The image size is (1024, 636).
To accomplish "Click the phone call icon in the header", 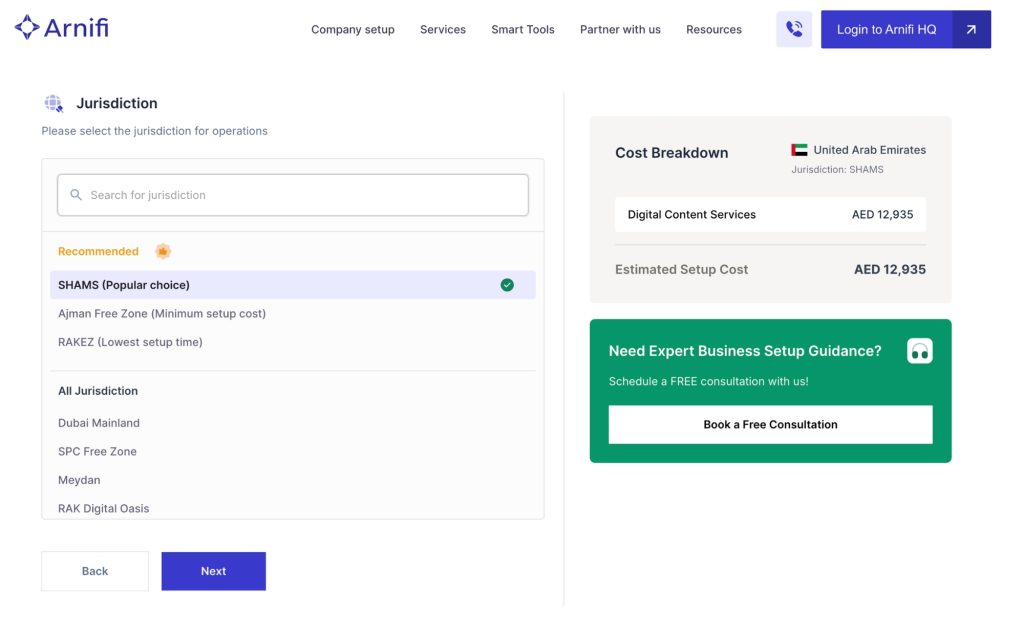I will coord(794,29).
